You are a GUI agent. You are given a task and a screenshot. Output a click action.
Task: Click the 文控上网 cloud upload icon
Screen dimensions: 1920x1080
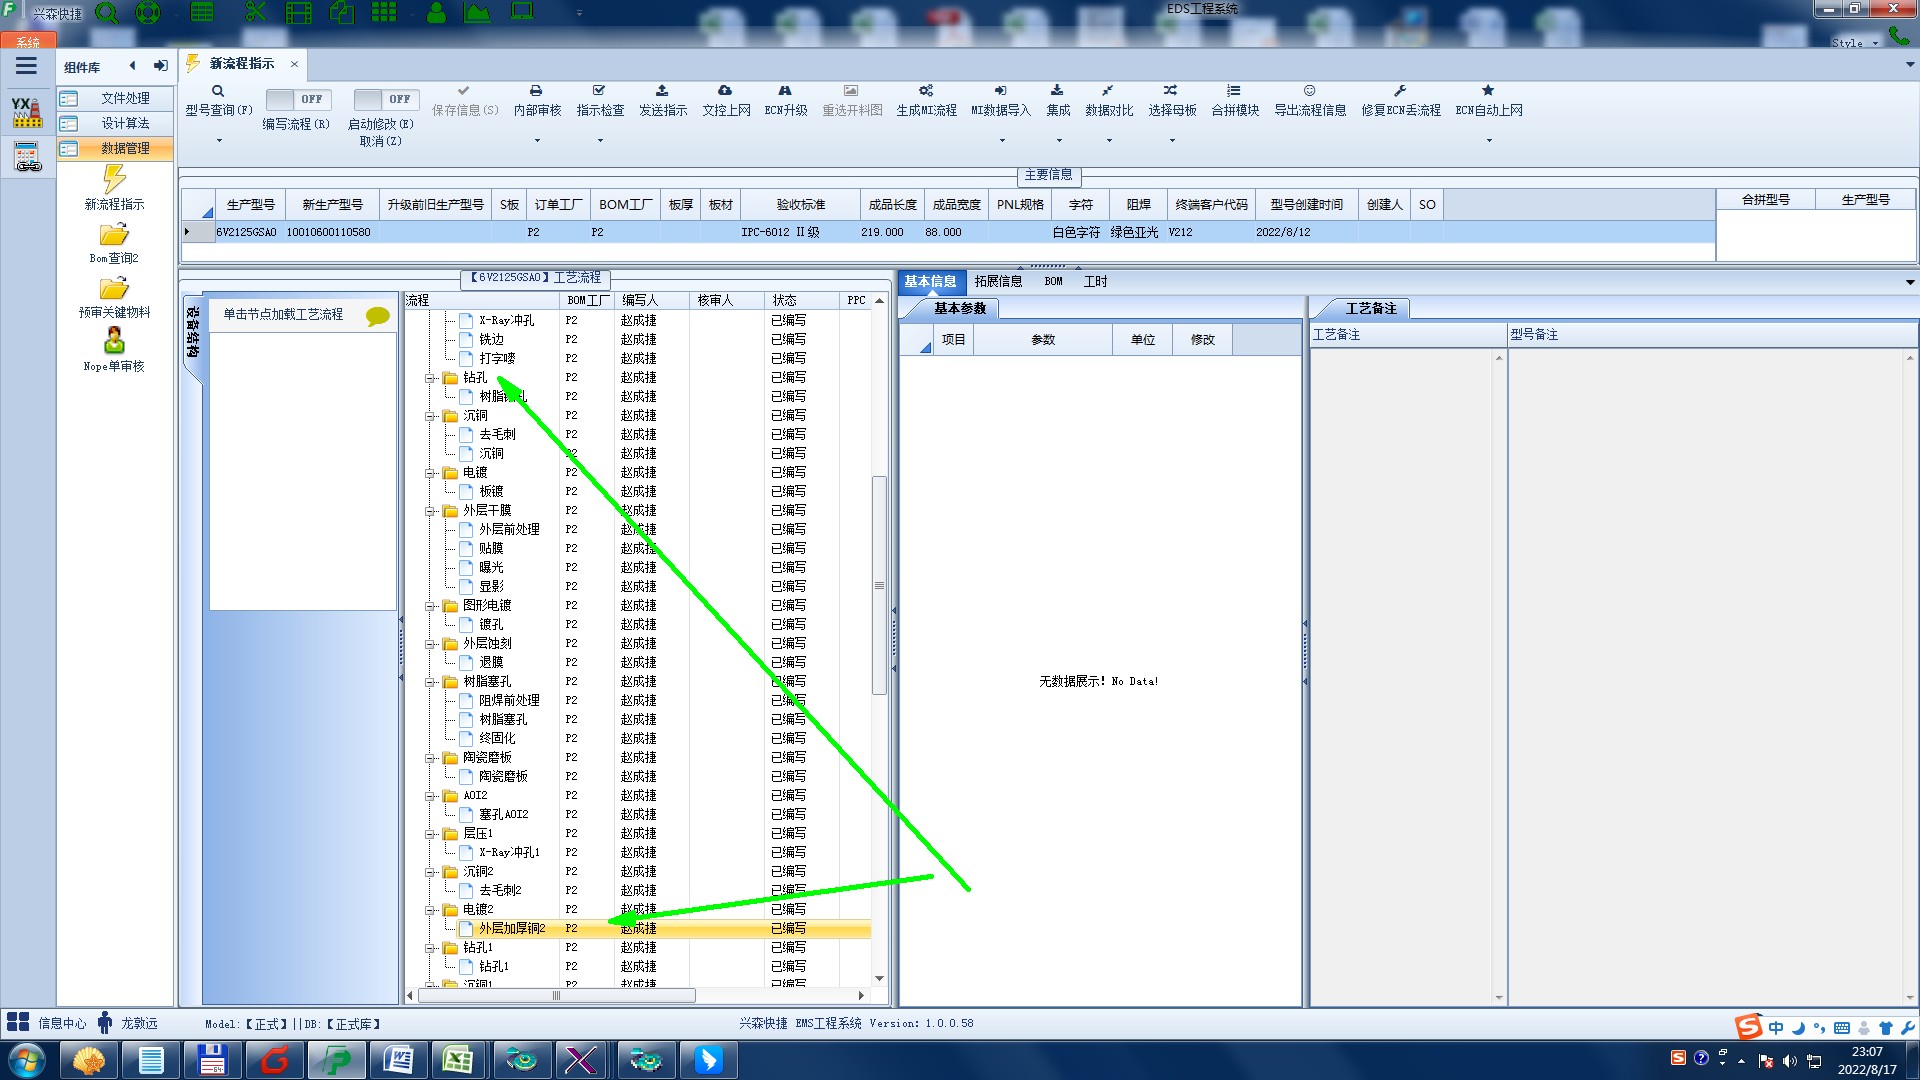pyautogui.click(x=725, y=91)
